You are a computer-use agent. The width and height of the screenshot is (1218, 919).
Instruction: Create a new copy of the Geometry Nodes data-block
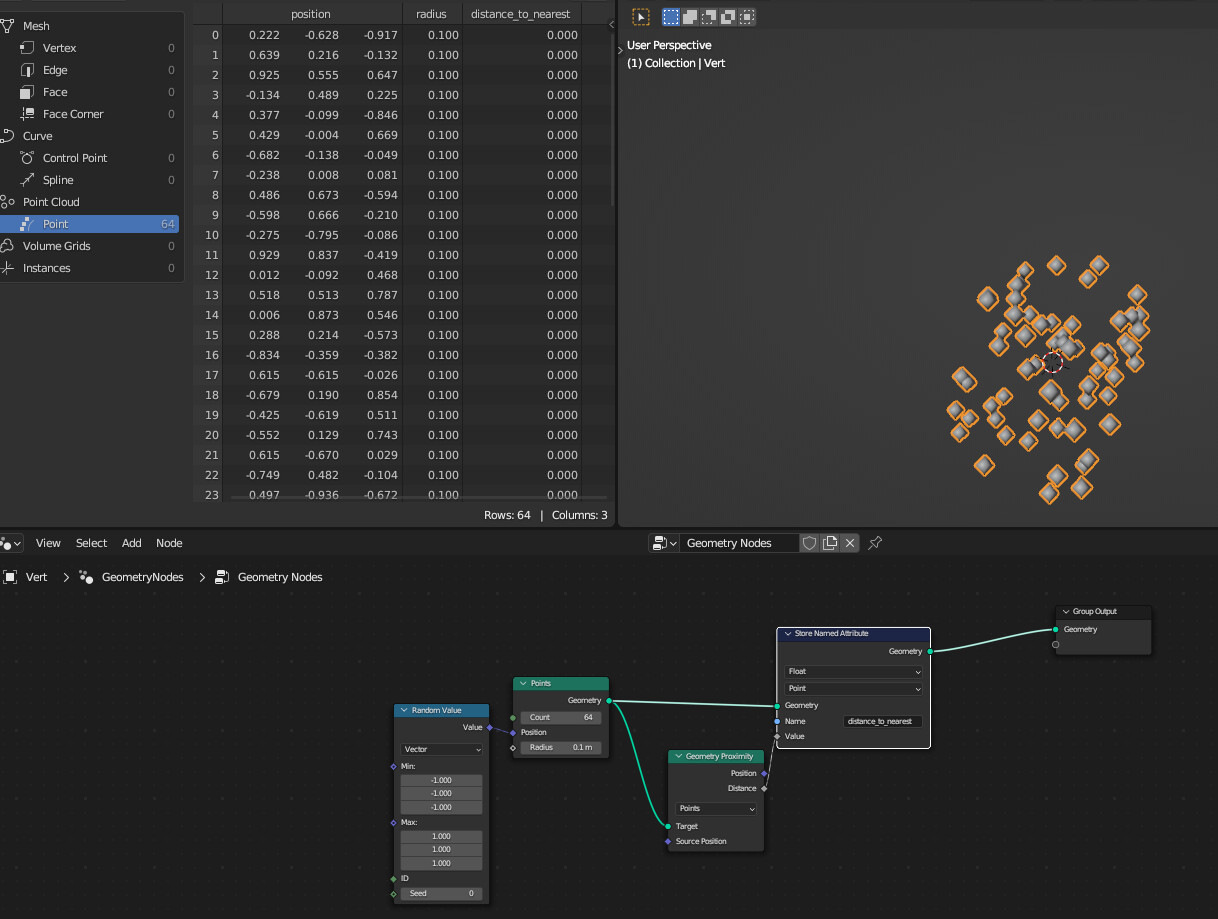pos(830,542)
